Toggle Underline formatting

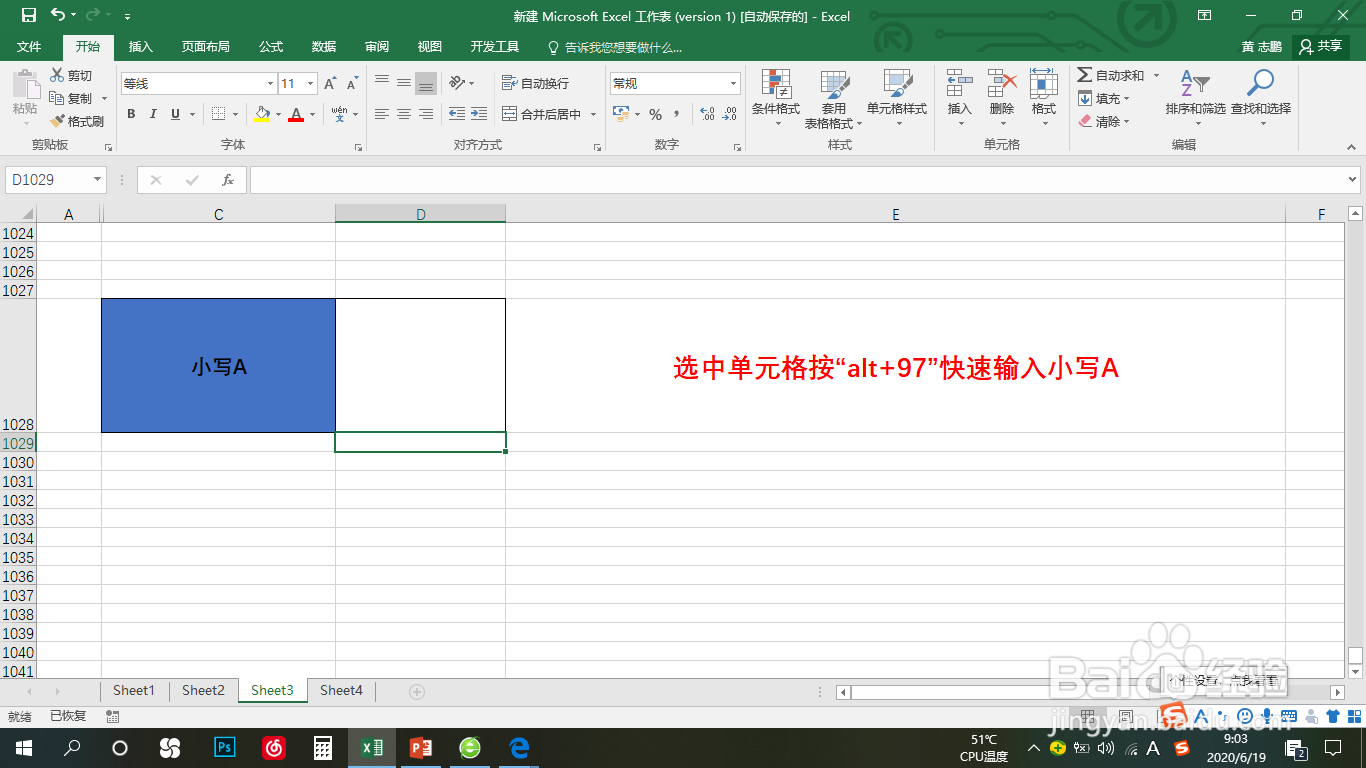[176, 114]
